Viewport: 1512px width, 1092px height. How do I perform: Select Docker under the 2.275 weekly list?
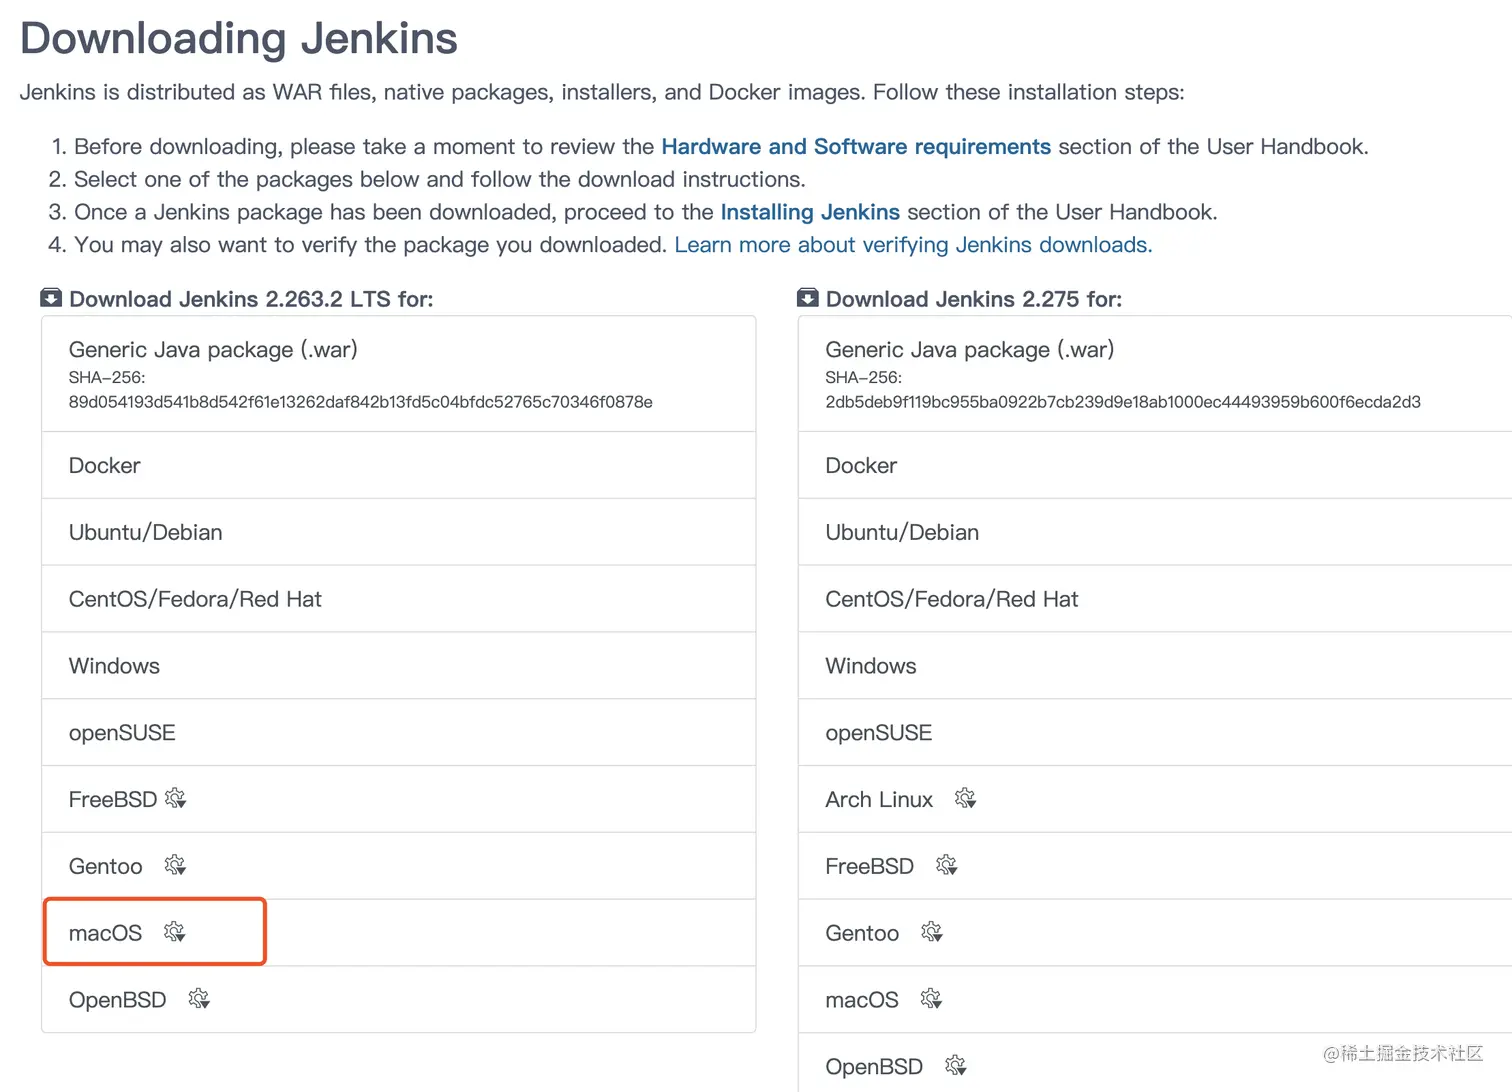[1155, 465]
